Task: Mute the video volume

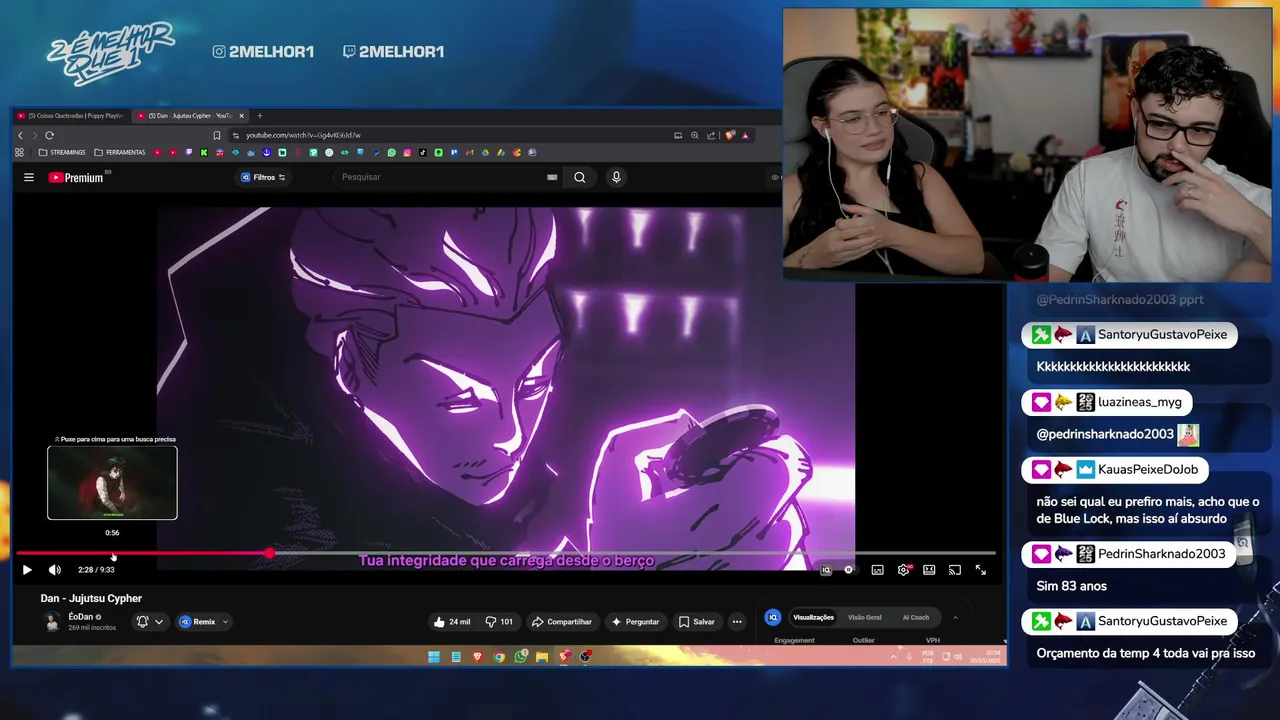Action: 55,570
